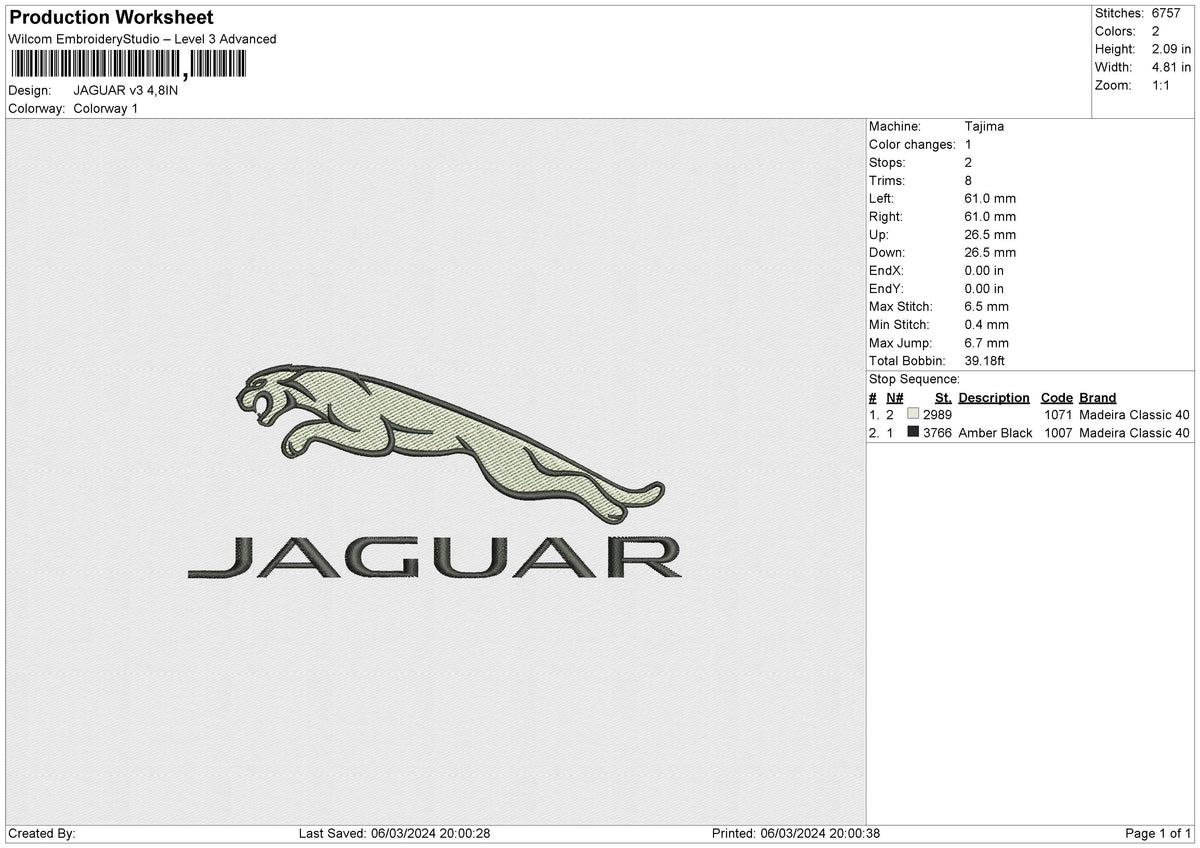Click the black color swatch for thread 3766
Screen dimensions: 1200x848
tap(913, 432)
